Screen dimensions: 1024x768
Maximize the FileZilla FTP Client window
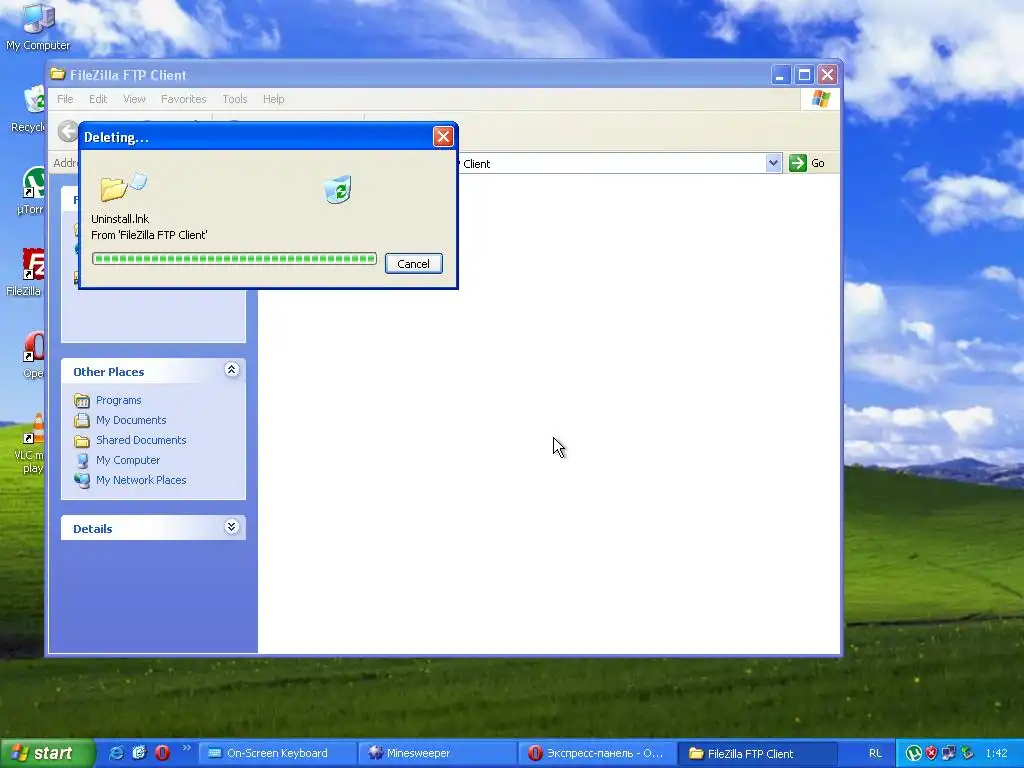tap(804, 75)
